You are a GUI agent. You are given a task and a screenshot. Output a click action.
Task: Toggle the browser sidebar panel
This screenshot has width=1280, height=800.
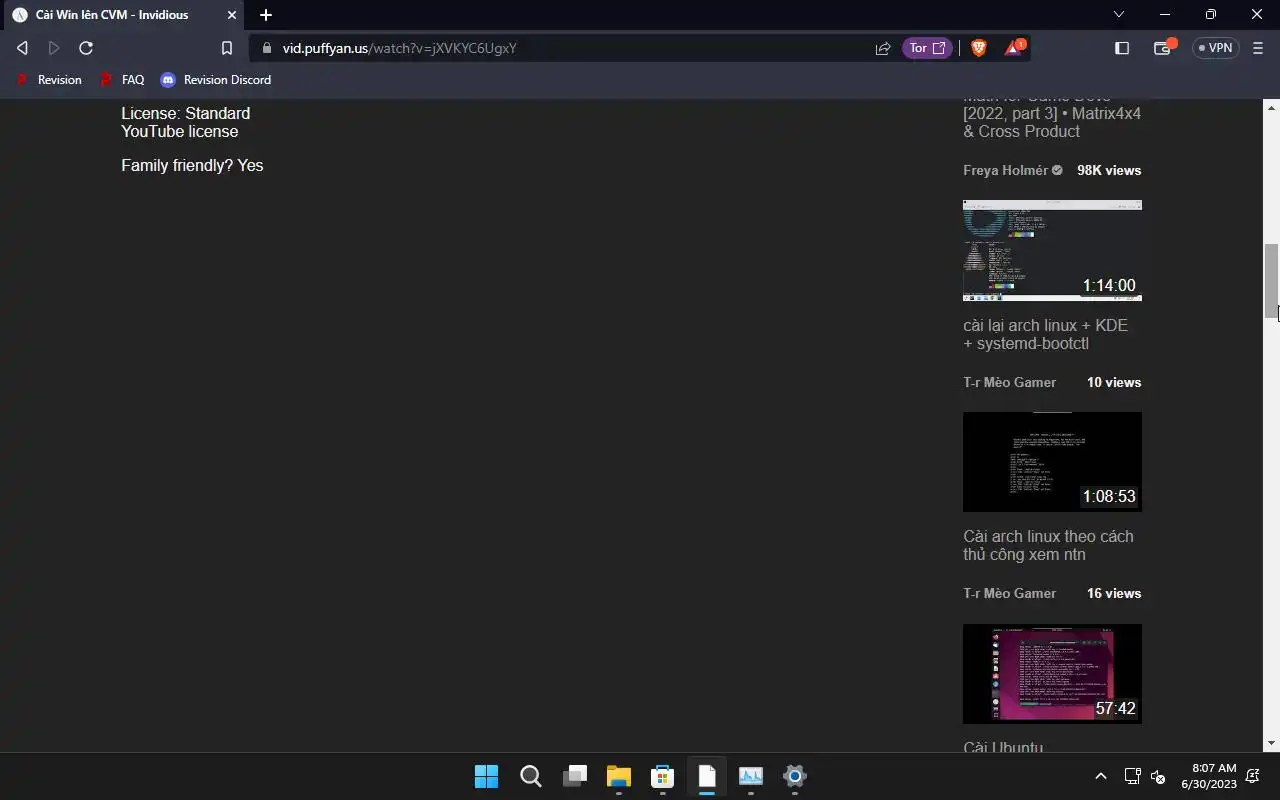(1122, 48)
